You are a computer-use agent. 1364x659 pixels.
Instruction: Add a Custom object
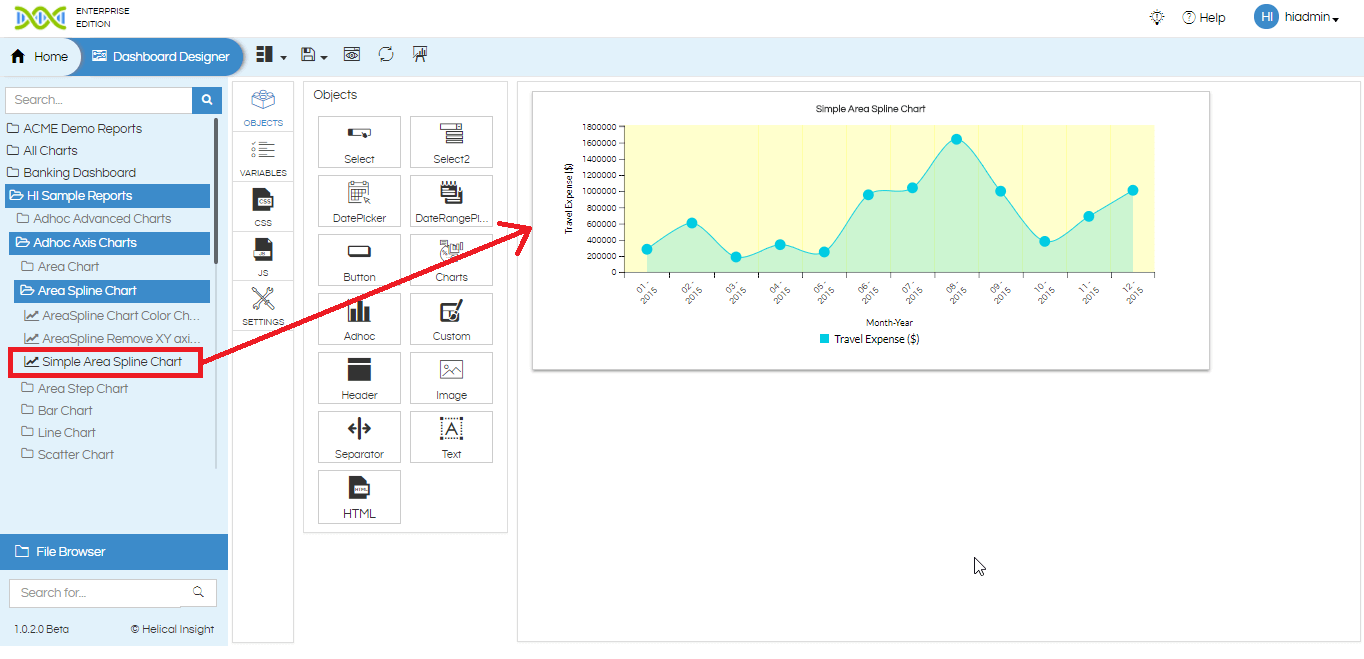[451, 319]
